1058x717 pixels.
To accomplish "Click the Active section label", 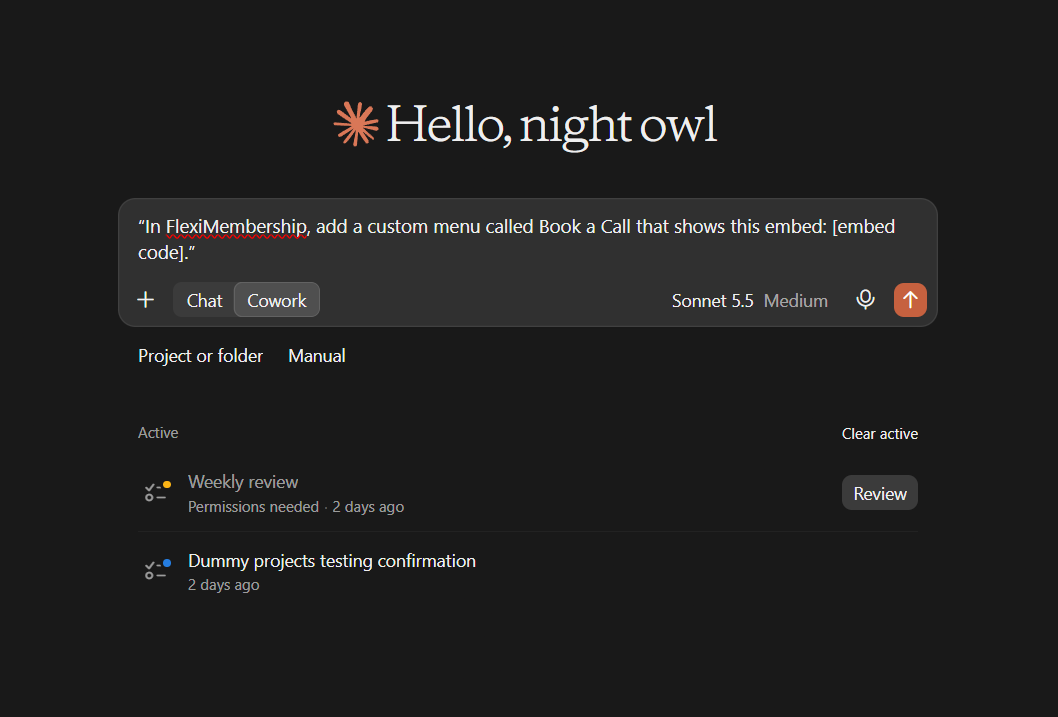I will tap(158, 433).
